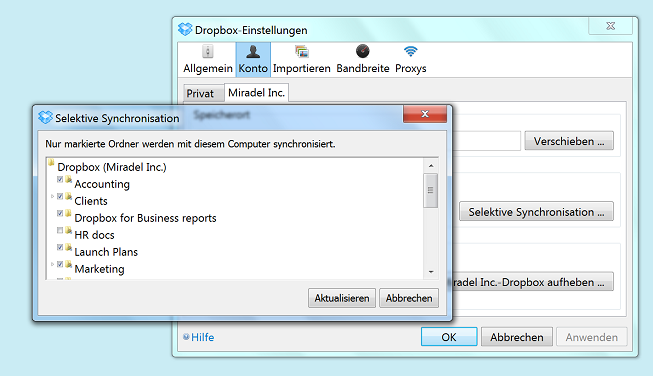Click the Selektive Synchronisation ... button
The height and width of the screenshot is (376, 653).
pyautogui.click(x=536, y=212)
